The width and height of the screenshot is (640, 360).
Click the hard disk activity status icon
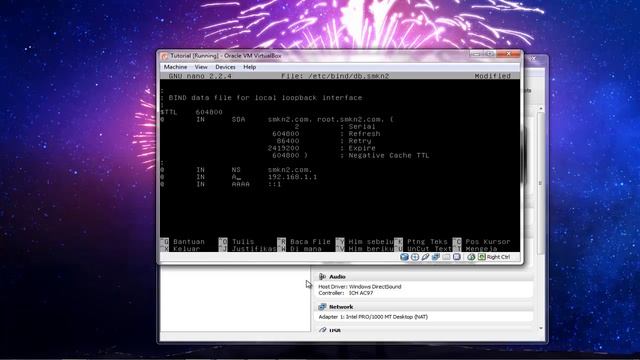pos(404,257)
